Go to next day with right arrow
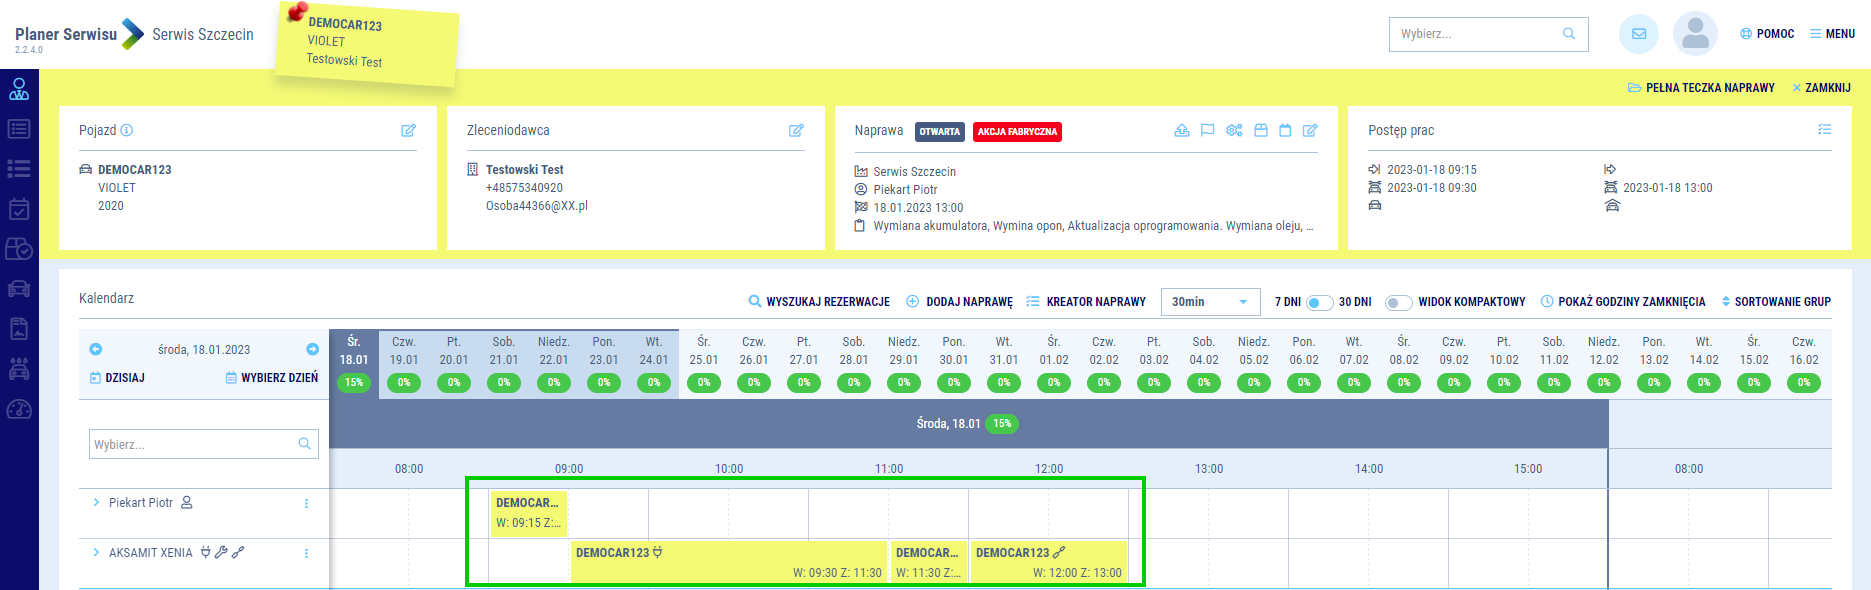Screen dimensions: 1871x590 coord(312,349)
